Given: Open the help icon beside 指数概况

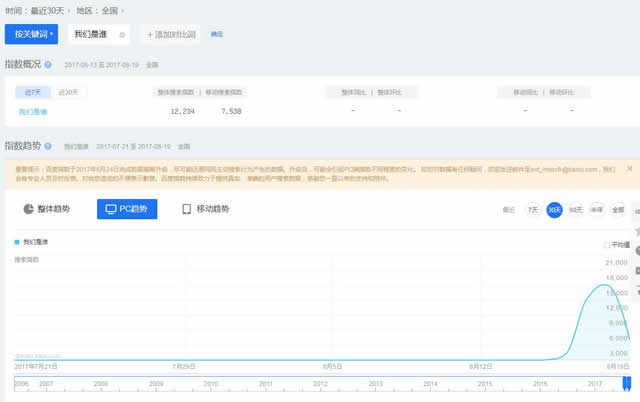Looking at the screenshot, I should click(48, 64).
